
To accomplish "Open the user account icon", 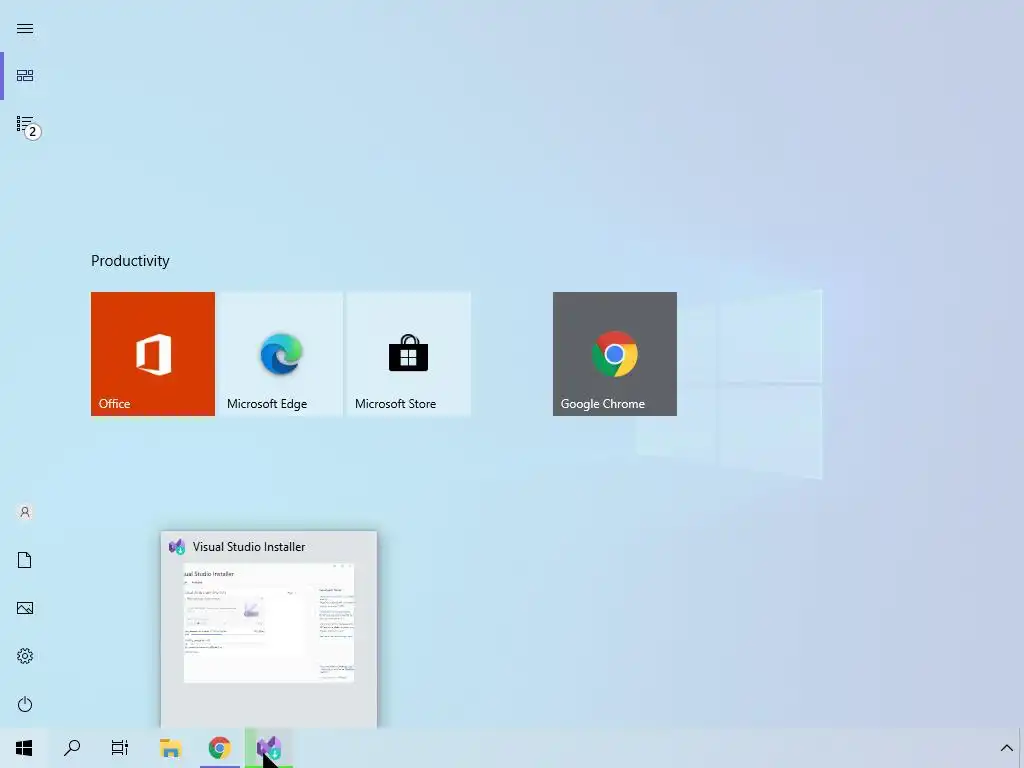I will [x=25, y=512].
